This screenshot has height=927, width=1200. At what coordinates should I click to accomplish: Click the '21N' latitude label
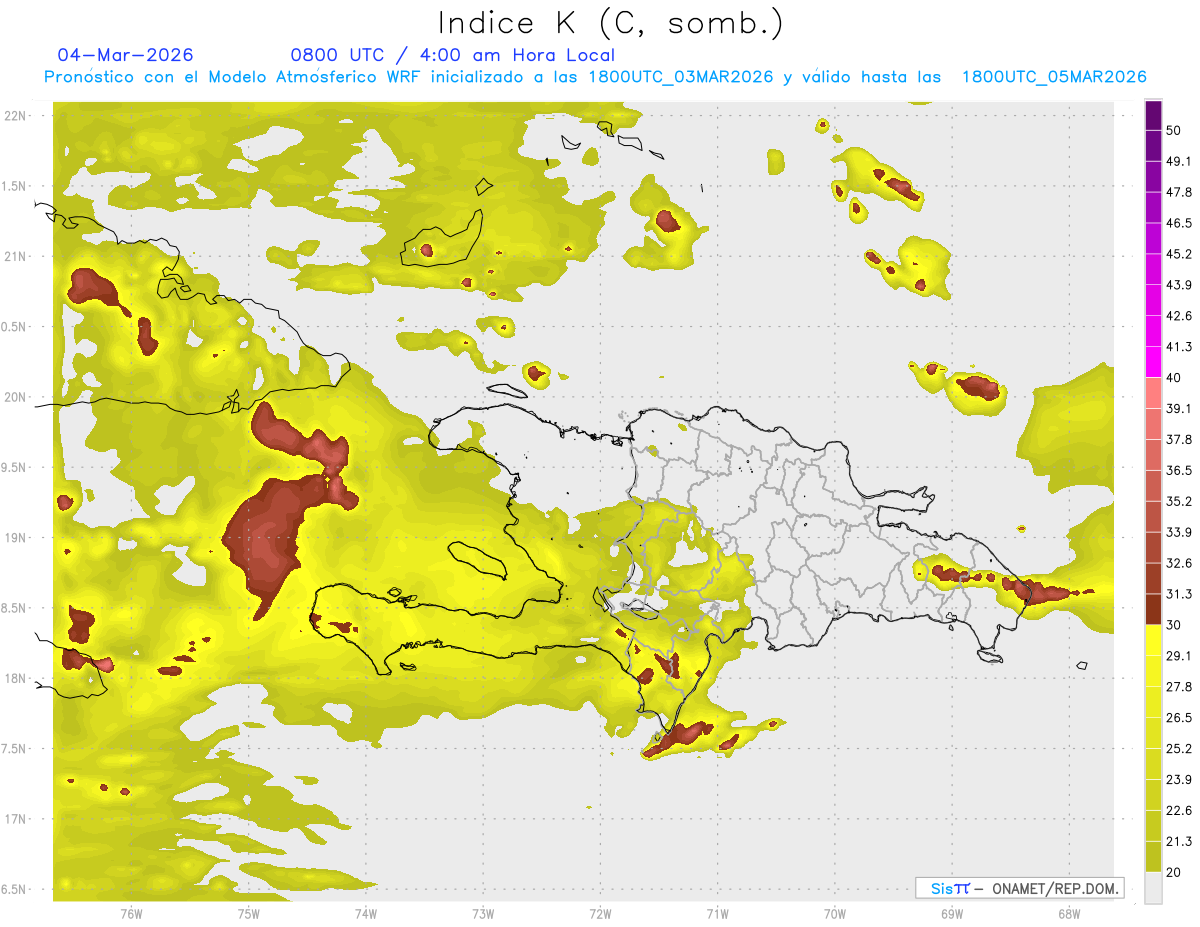pos(16,257)
